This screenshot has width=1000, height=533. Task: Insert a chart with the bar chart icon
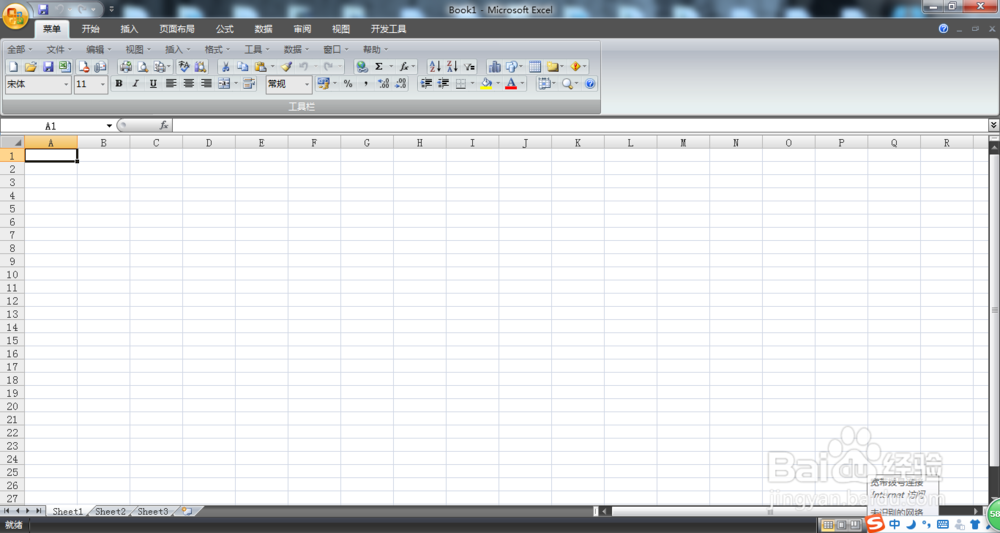click(494, 66)
